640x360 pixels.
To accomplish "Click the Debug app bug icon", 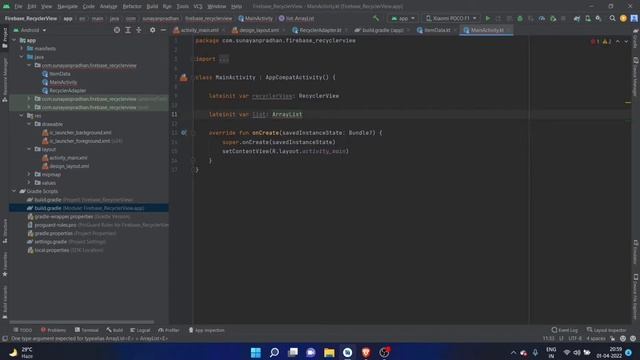I will 520,18.
